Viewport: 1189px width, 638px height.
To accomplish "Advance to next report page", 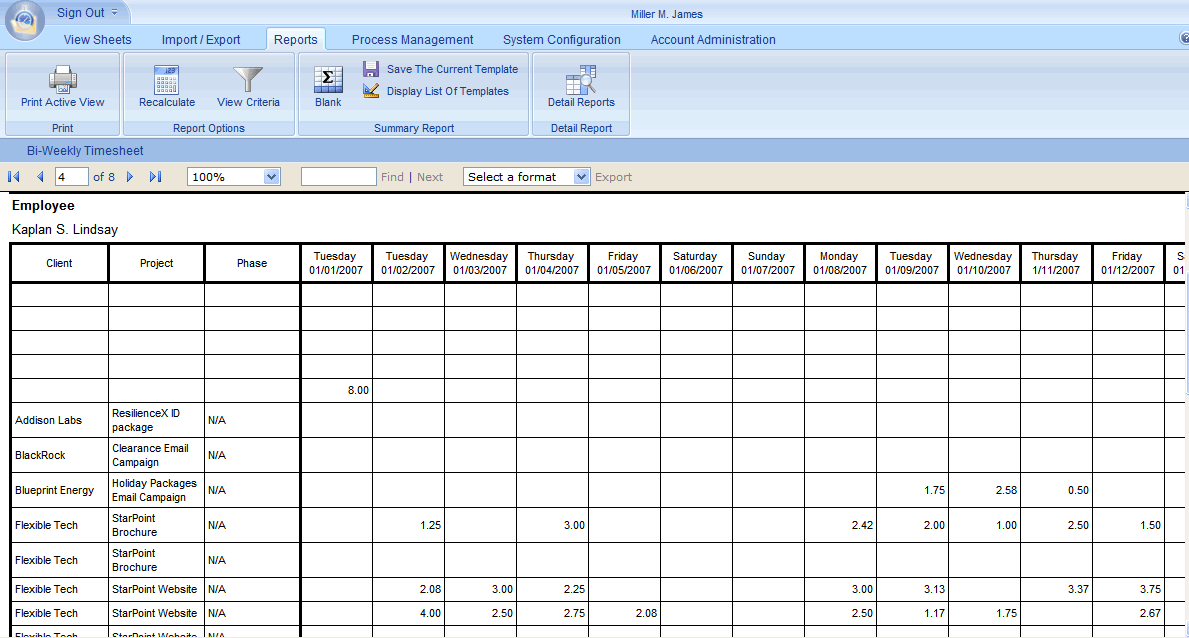I will point(130,177).
